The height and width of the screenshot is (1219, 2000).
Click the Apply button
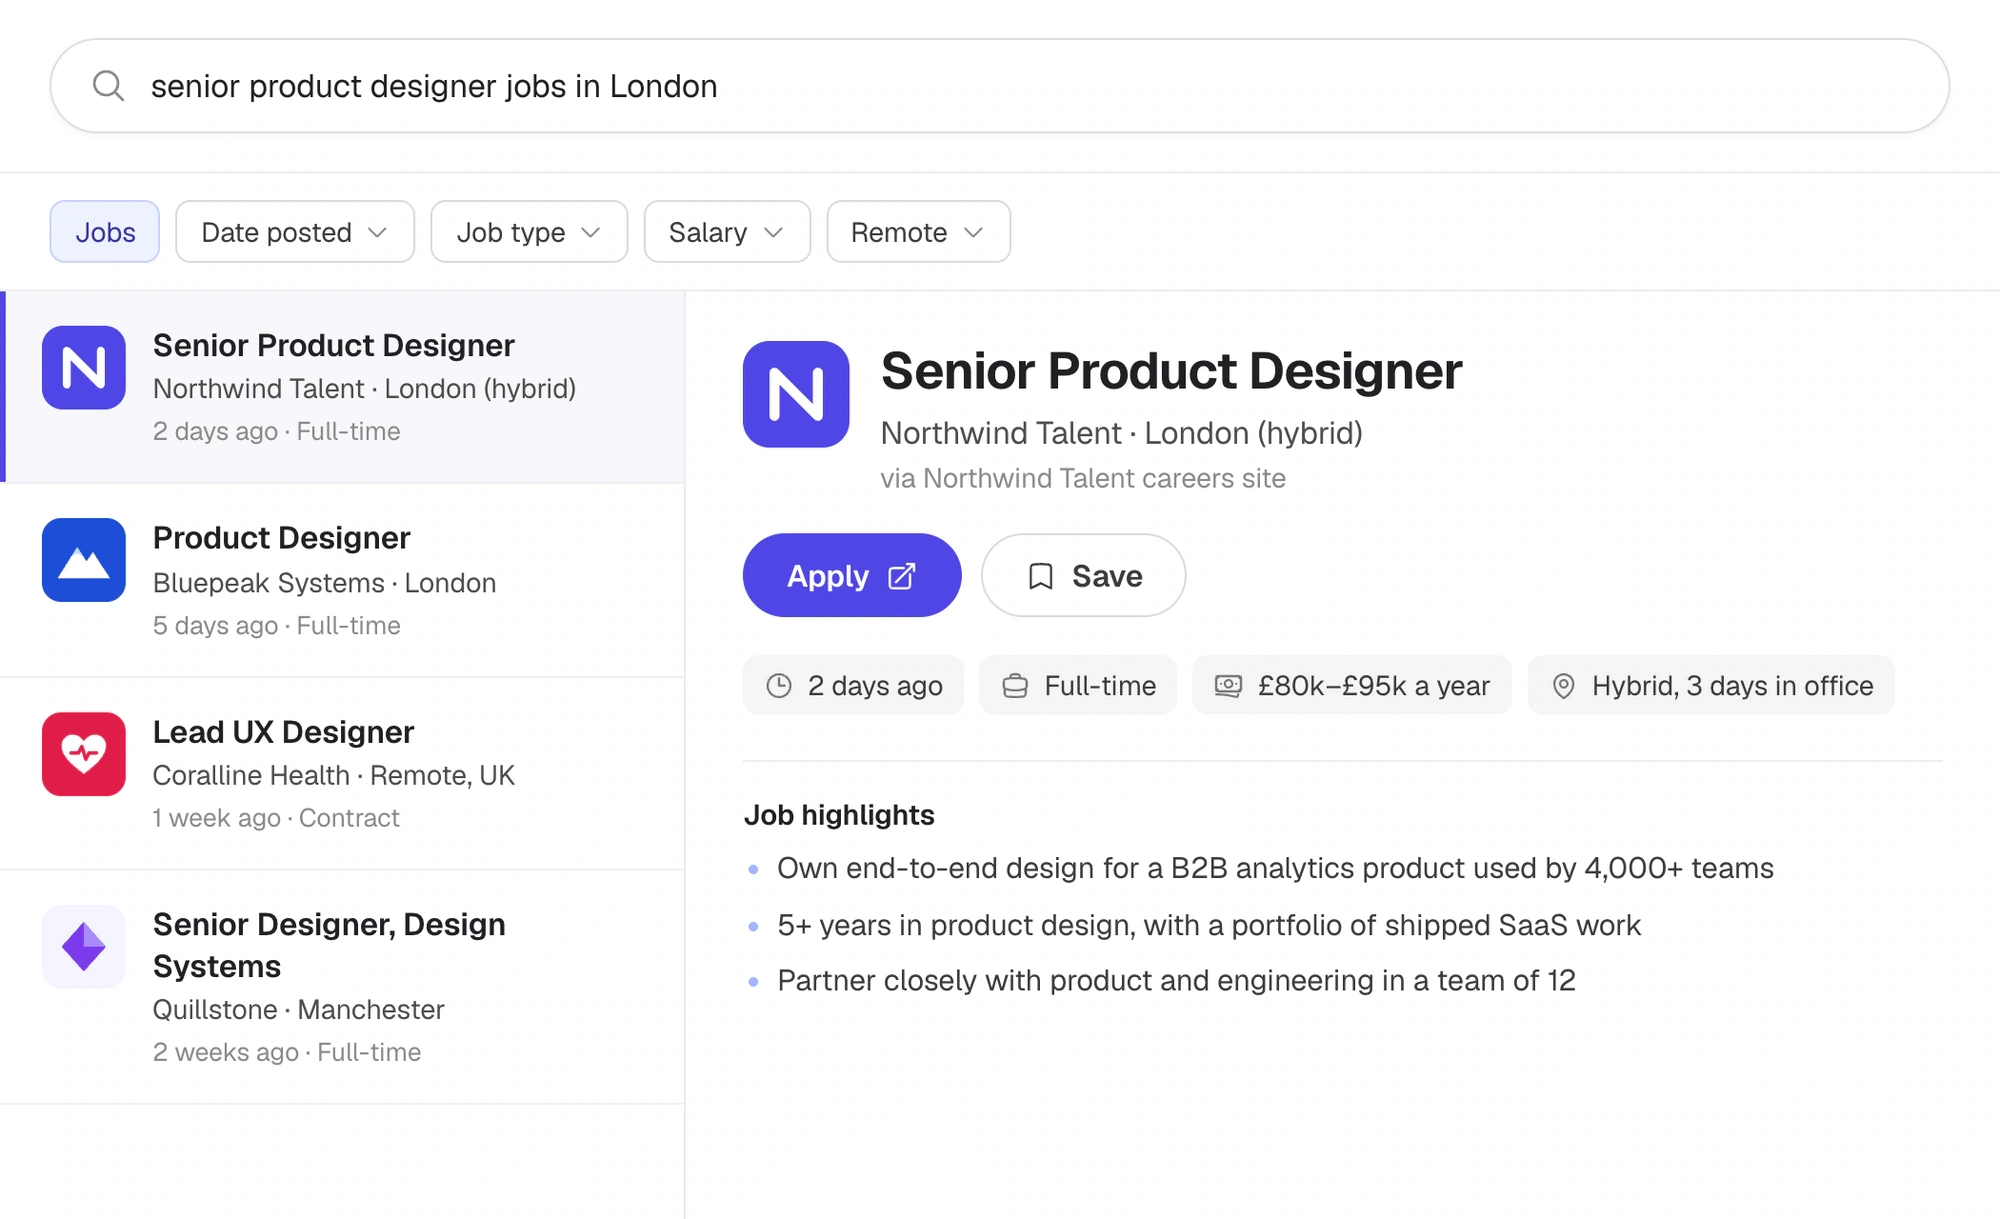852,575
